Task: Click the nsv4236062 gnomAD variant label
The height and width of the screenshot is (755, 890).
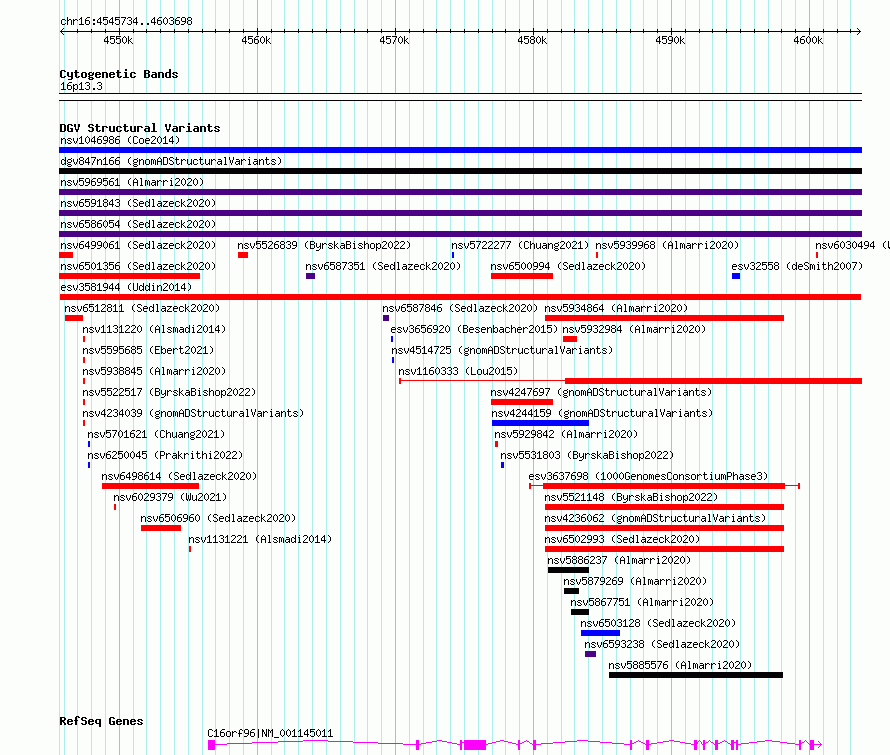Action: coord(655,518)
